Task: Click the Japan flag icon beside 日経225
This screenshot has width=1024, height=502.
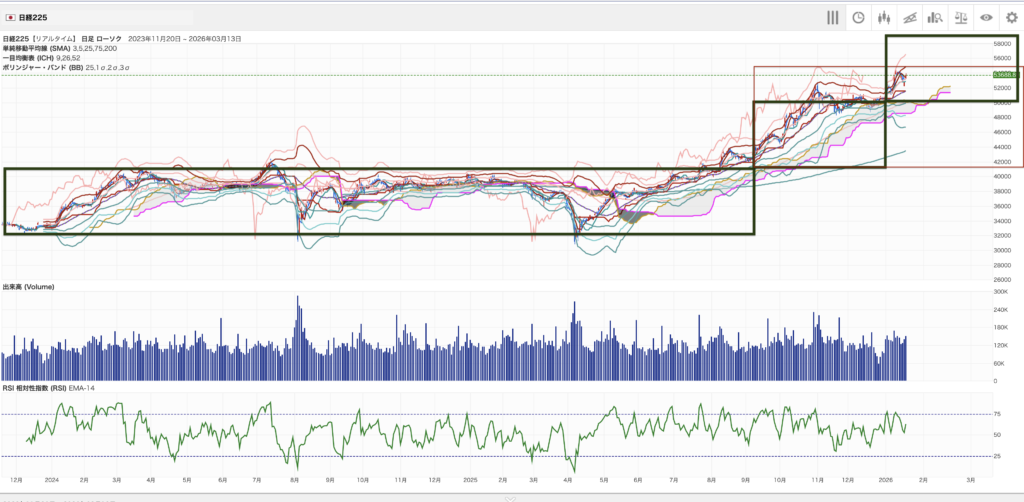Action: [x=10, y=17]
